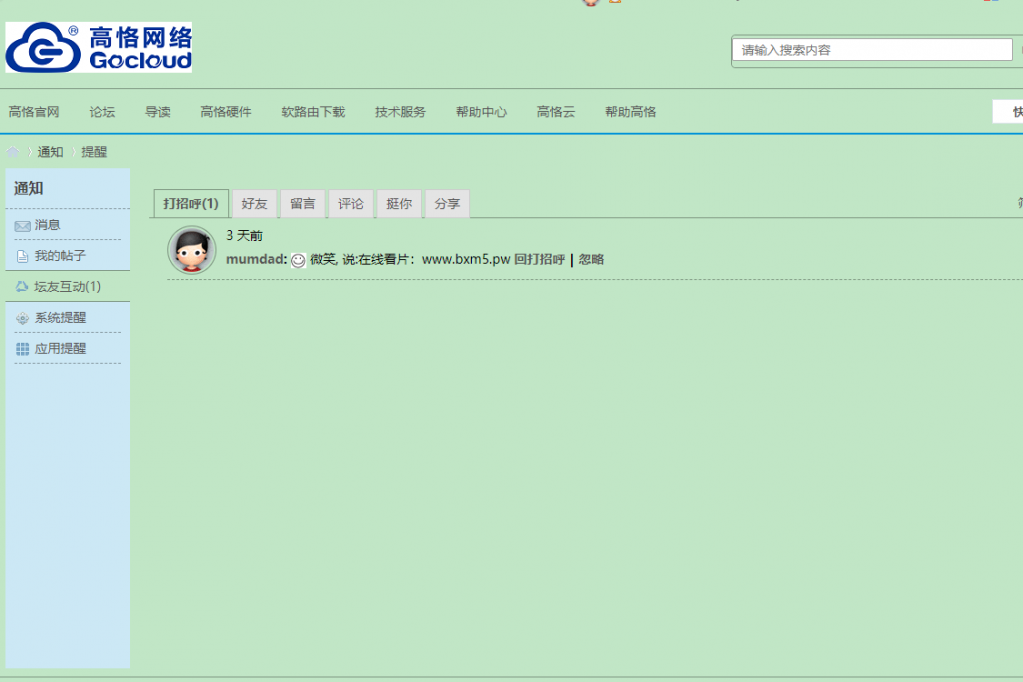Select the 分享 tab

coord(447,204)
